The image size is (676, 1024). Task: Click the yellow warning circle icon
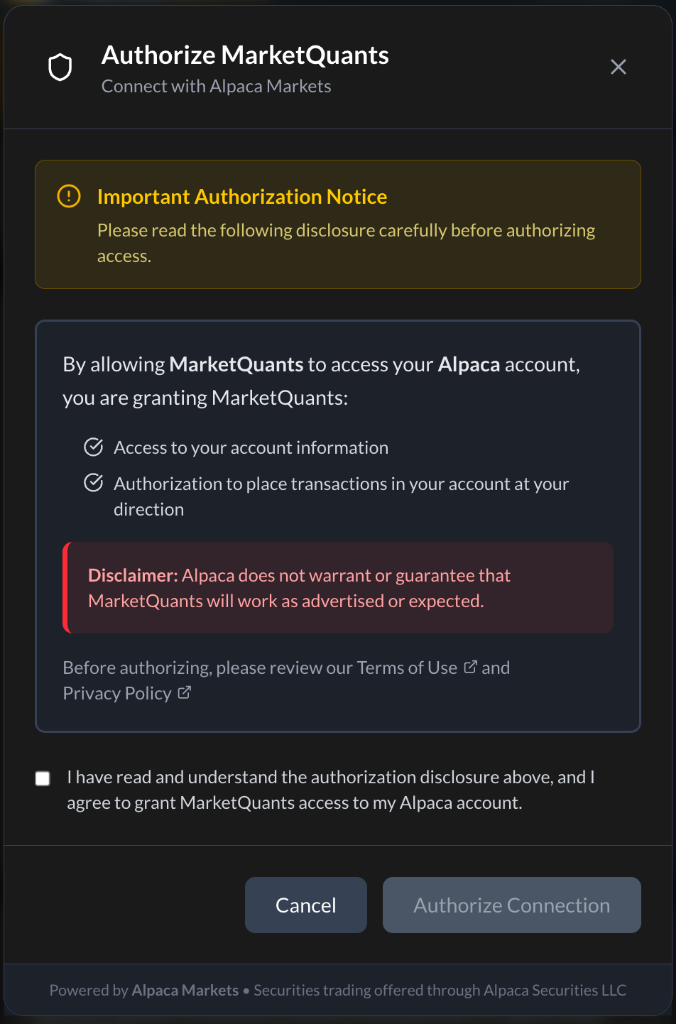68,197
